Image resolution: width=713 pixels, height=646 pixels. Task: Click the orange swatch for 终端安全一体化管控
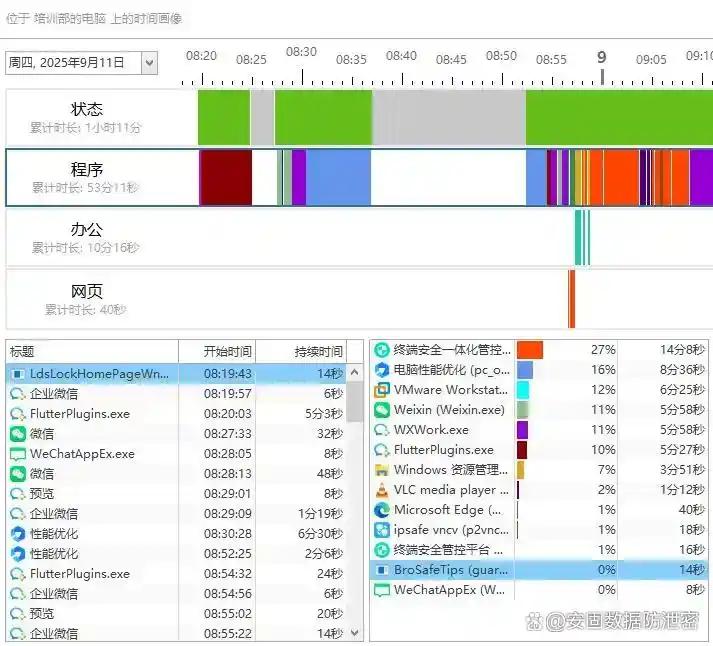[529, 350]
